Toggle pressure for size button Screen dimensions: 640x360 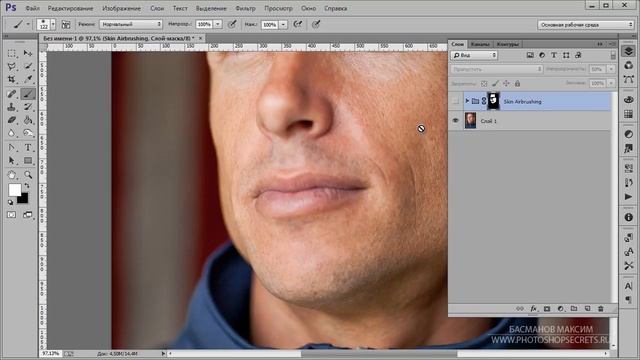pyautogui.click(x=316, y=24)
